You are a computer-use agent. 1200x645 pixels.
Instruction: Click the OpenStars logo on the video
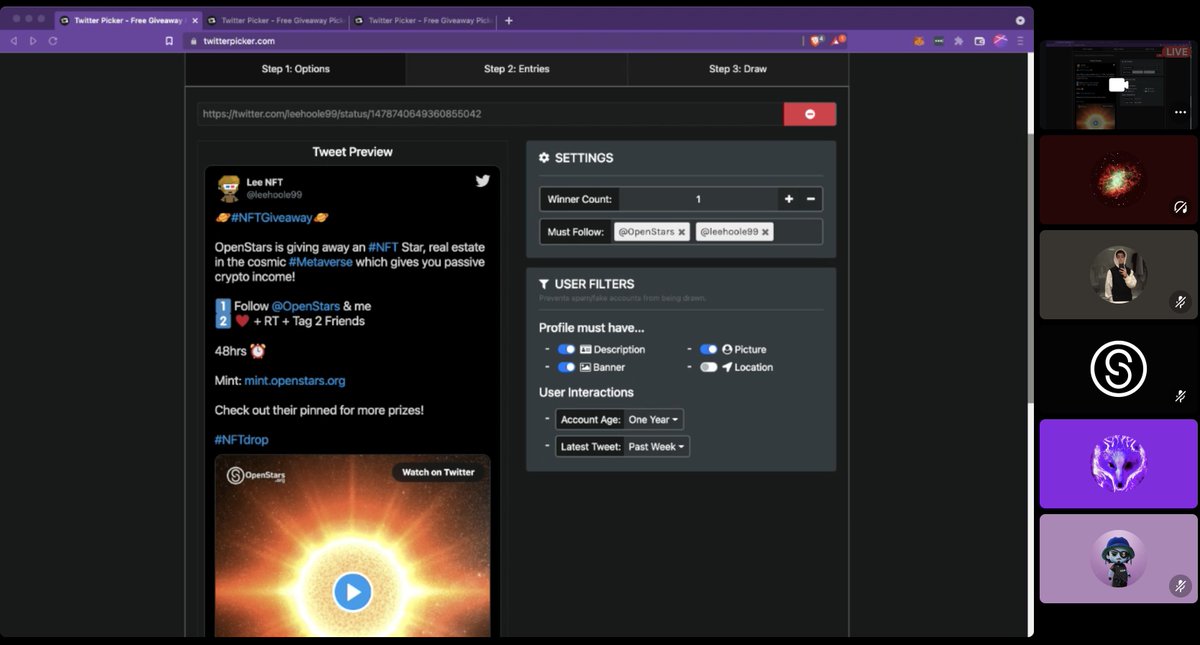tap(256, 476)
